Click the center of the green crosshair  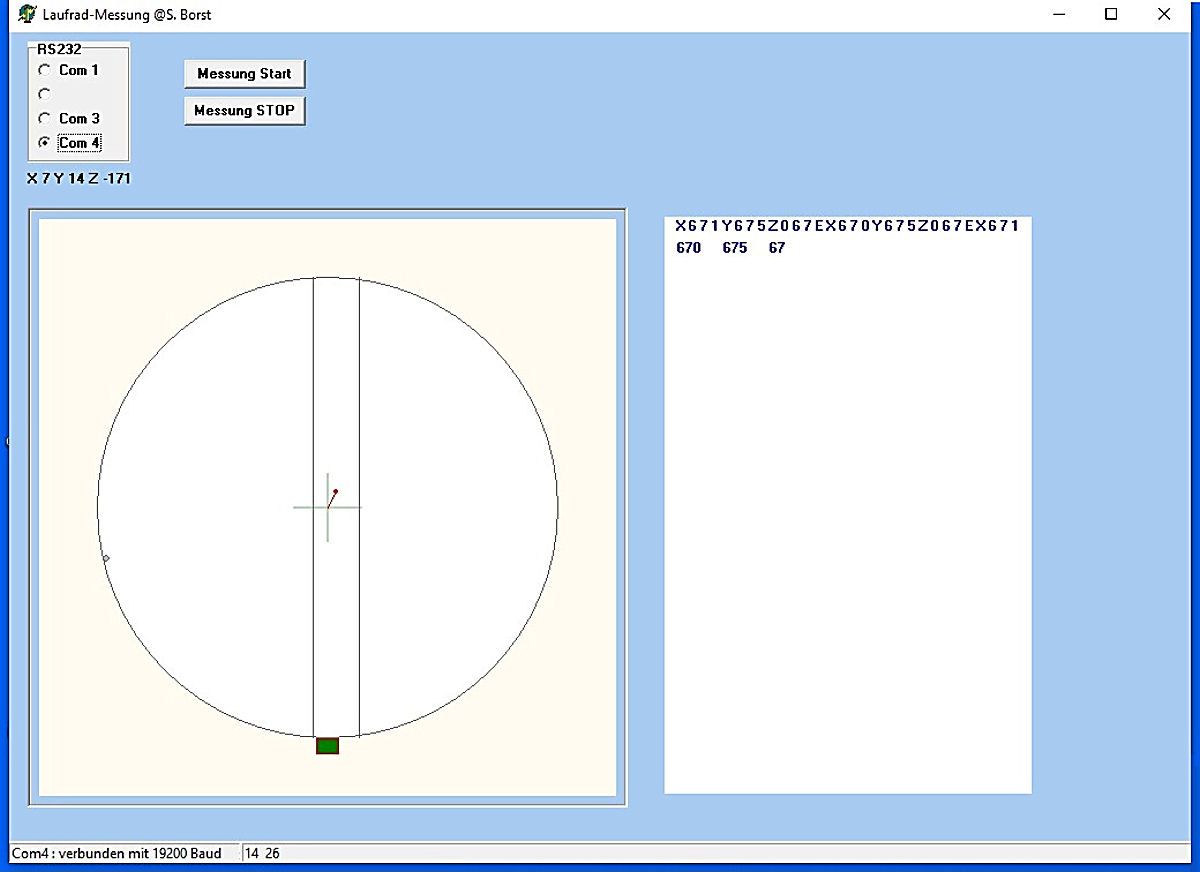coord(328,507)
